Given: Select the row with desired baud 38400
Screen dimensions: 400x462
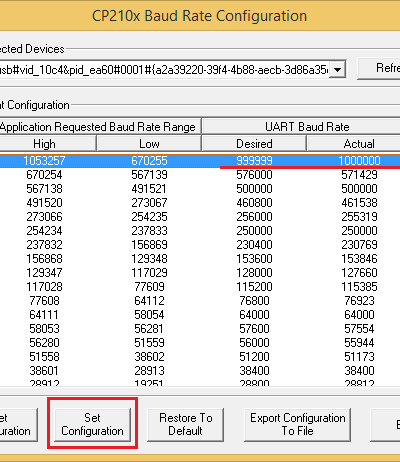Looking at the screenshot, I should pyautogui.click(x=200, y=371).
